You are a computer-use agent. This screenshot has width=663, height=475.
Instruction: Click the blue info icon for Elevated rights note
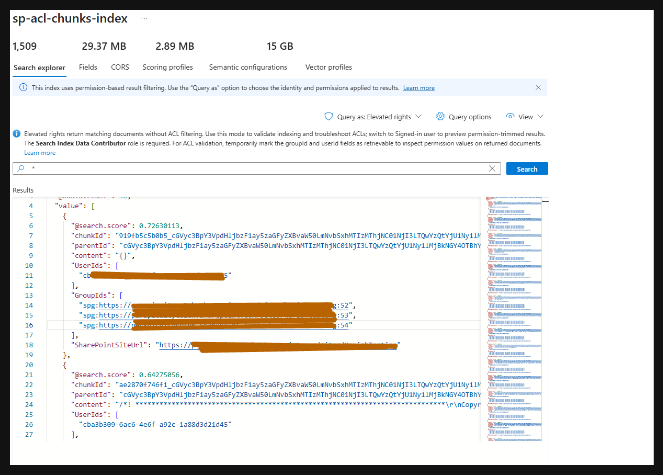(x=16, y=134)
